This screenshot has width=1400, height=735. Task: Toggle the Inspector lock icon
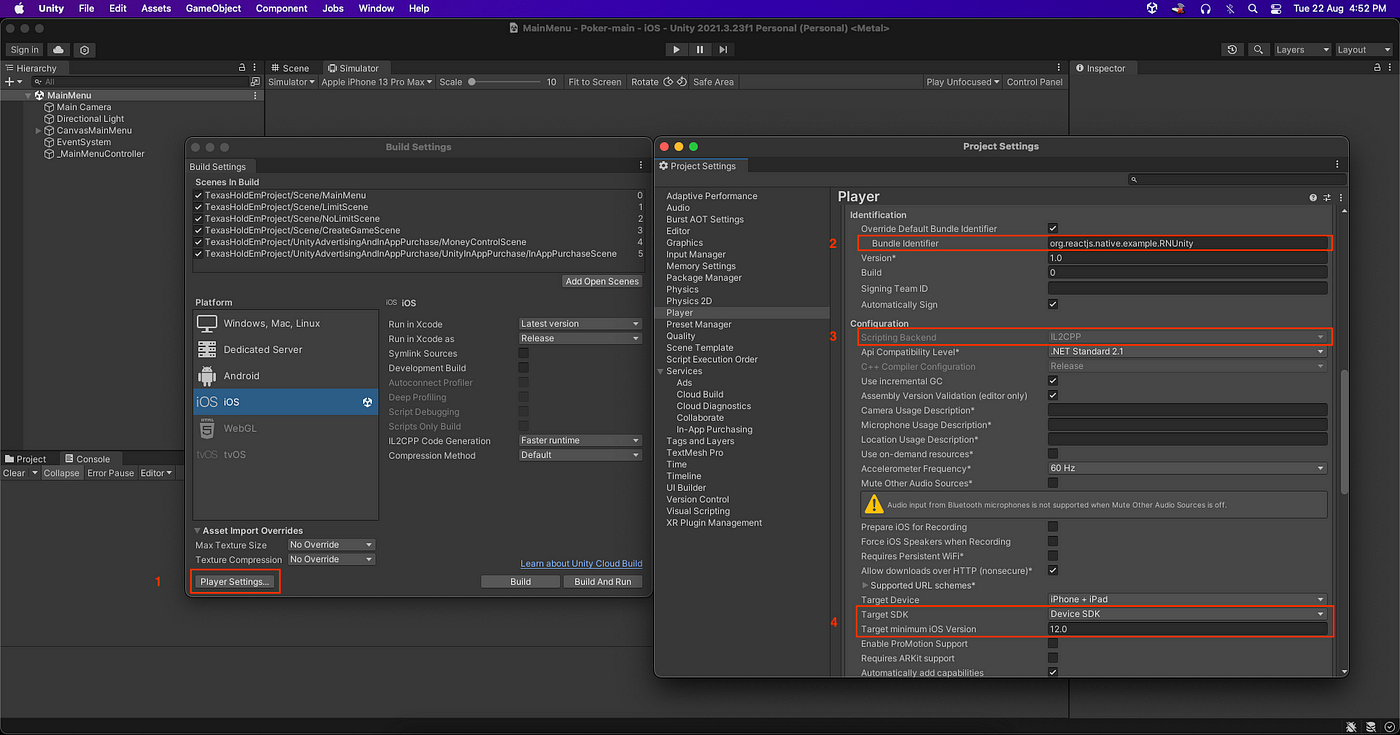(x=1378, y=68)
